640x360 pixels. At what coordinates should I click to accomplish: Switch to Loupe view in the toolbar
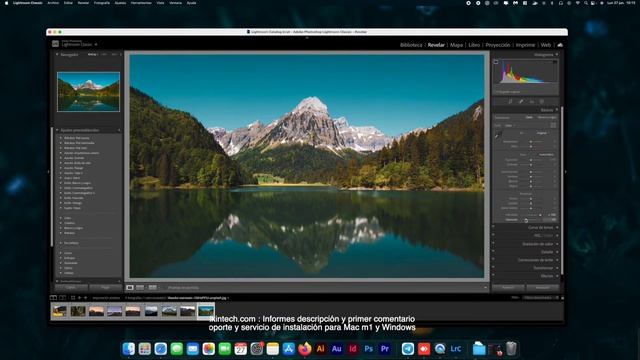[x=130, y=288]
